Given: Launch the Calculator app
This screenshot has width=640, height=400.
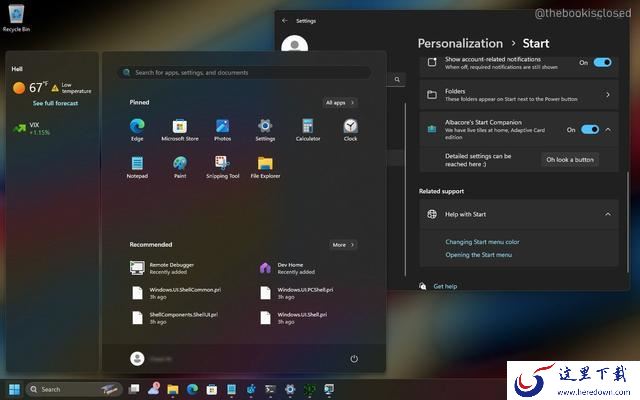Looking at the screenshot, I should click(x=308, y=130).
